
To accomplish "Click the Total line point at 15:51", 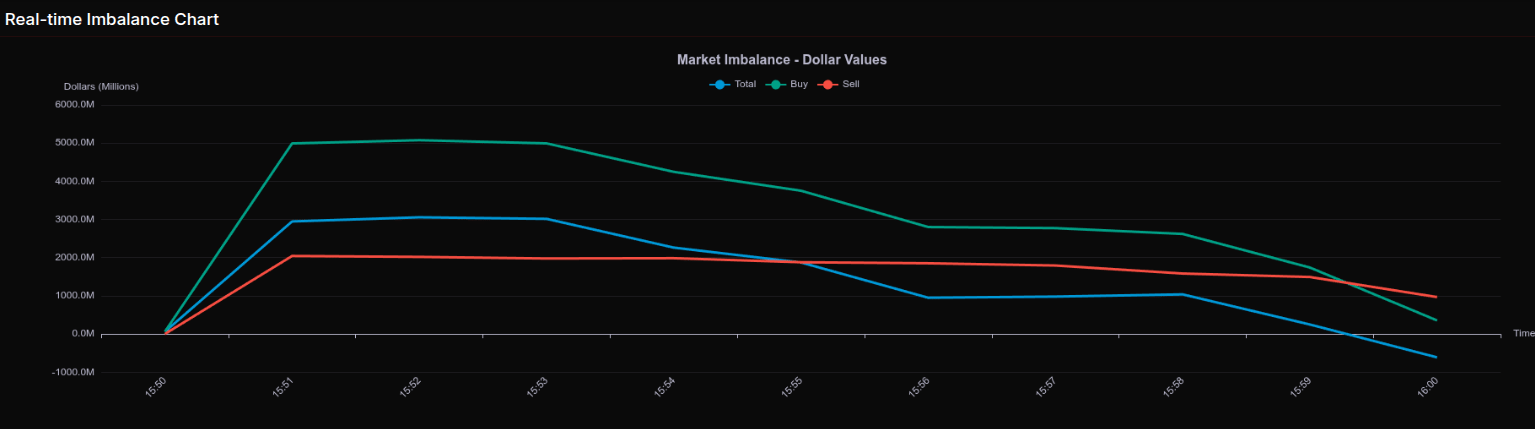I will [292, 221].
